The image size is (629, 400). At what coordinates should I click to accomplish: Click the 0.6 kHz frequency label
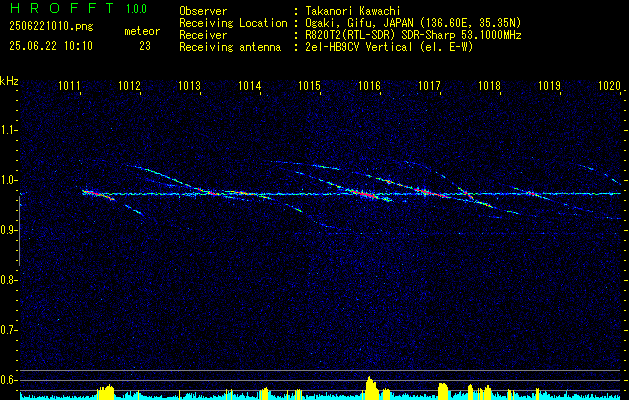[7, 380]
